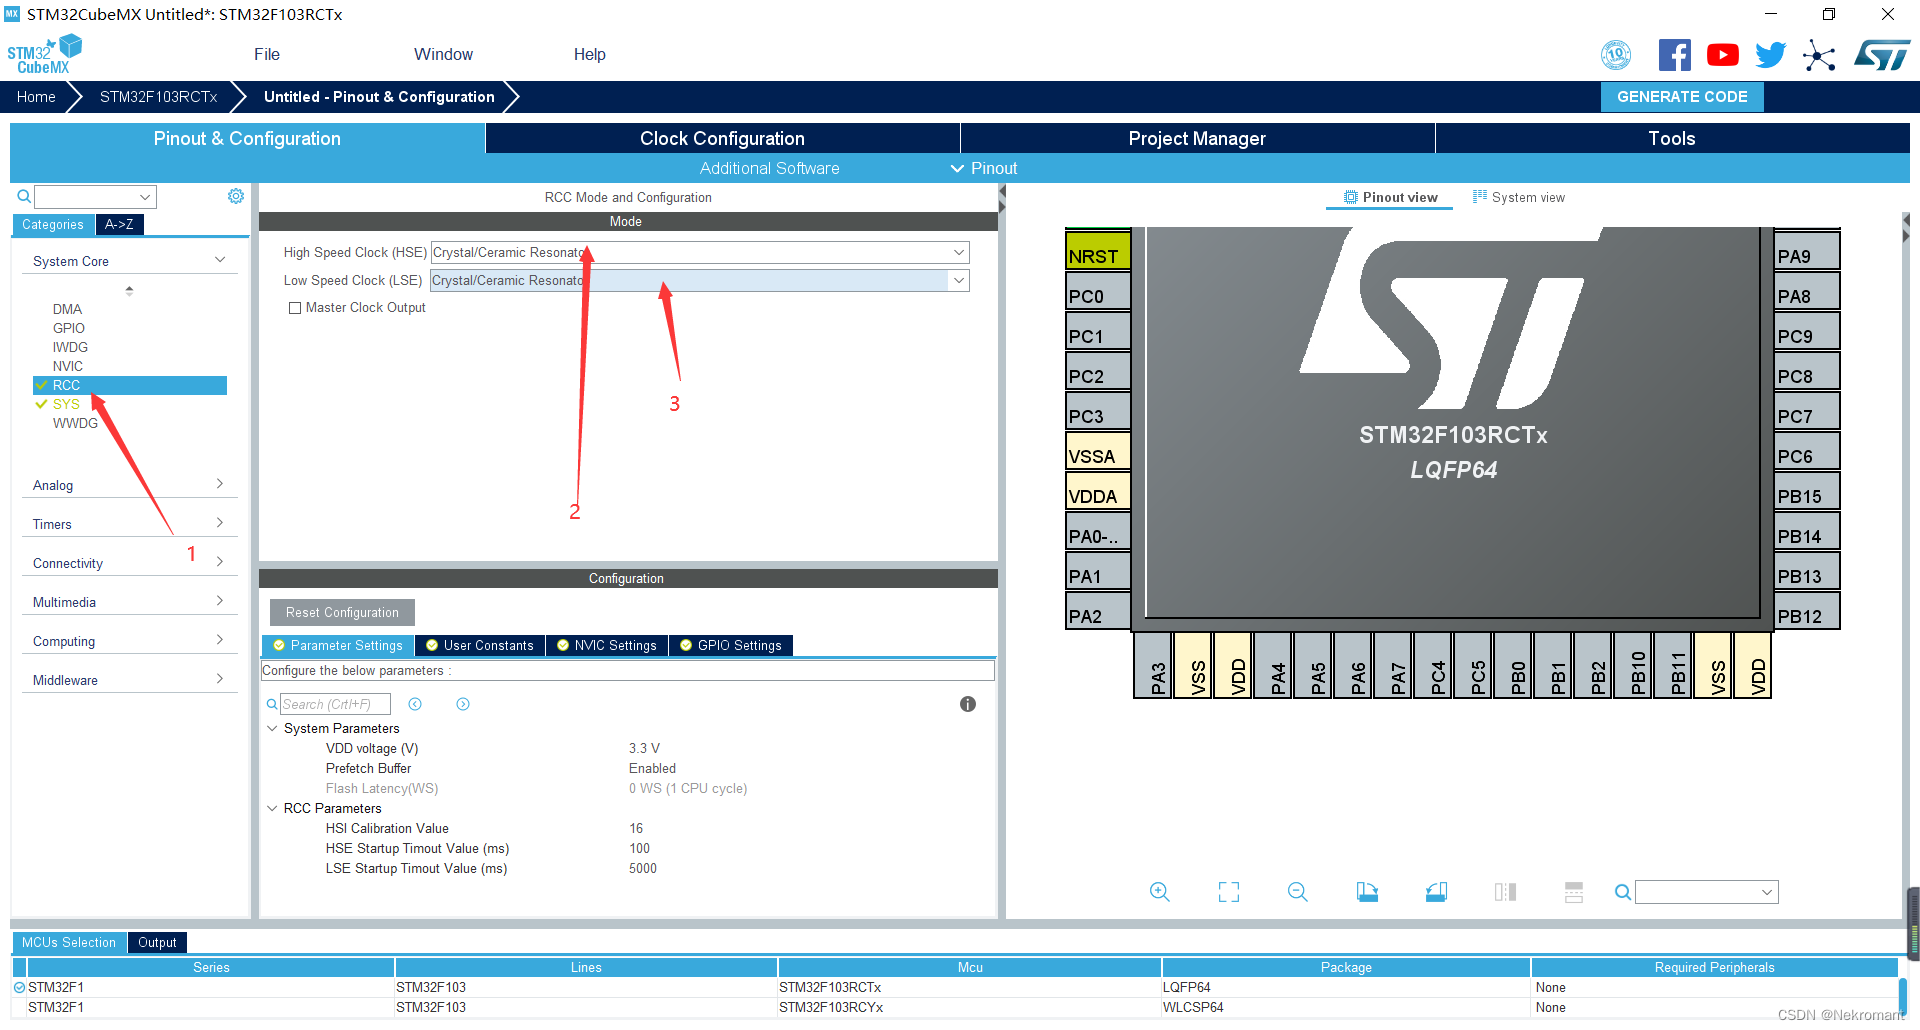The width and height of the screenshot is (1920, 1030).
Task: Click the ST logo
Action: click(x=1882, y=55)
